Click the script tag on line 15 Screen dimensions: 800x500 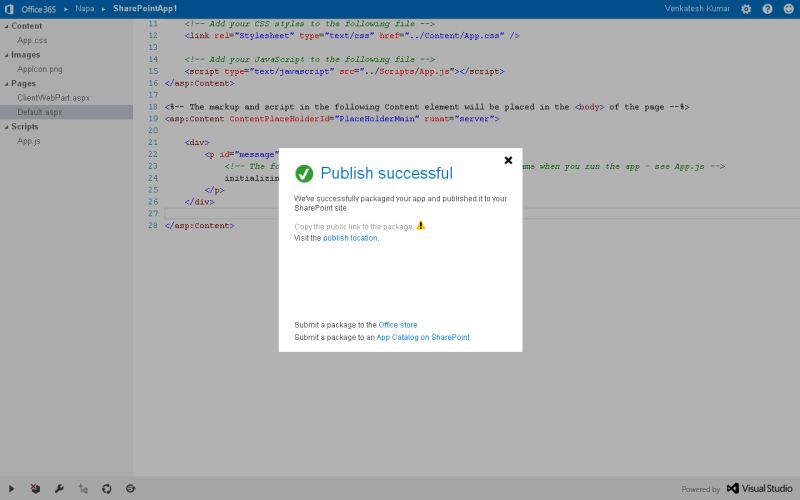[x=344, y=71]
